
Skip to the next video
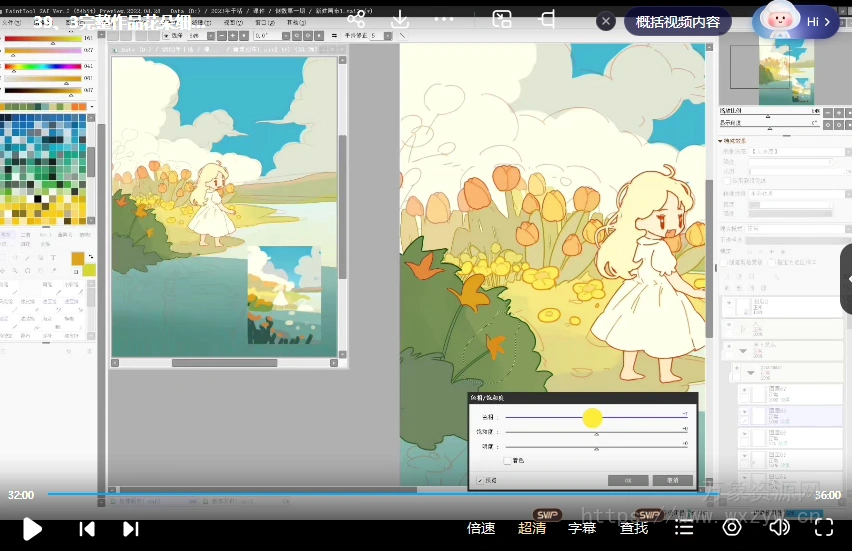coord(130,528)
